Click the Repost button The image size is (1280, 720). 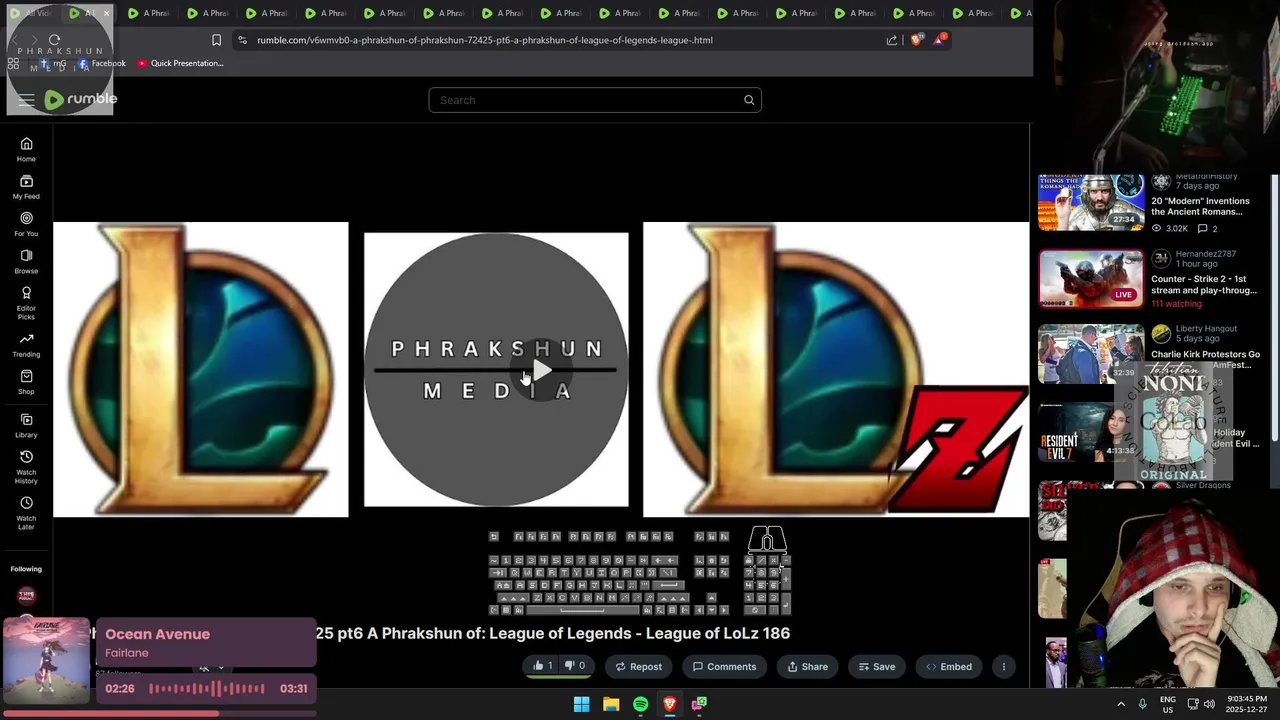click(638, 666)
